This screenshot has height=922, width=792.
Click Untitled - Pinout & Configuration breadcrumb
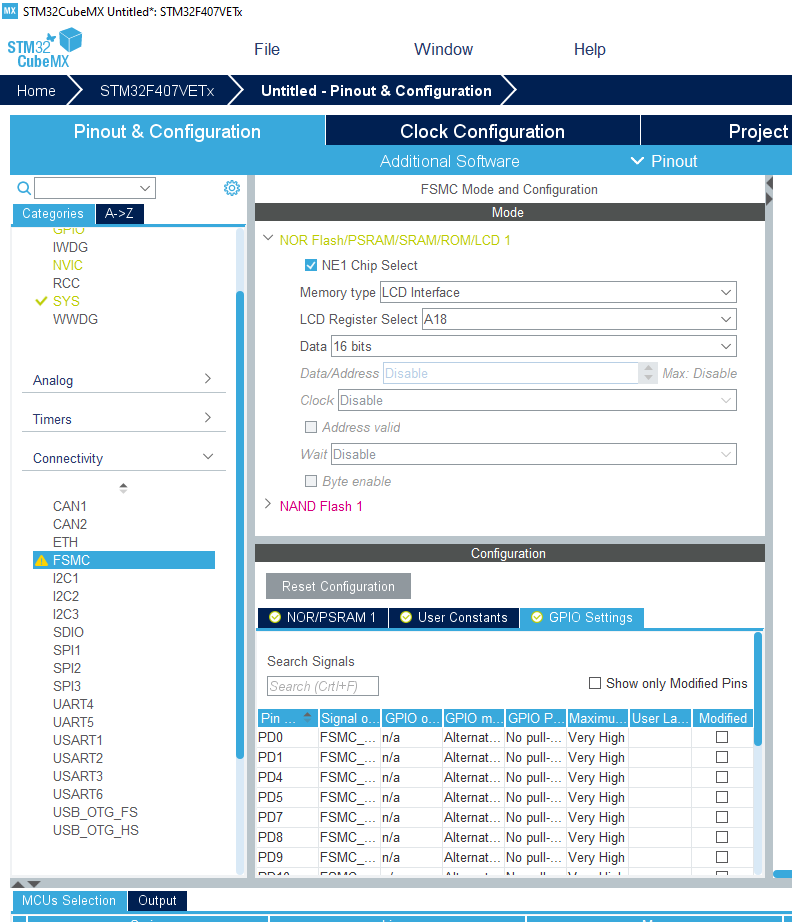[376, 91]
